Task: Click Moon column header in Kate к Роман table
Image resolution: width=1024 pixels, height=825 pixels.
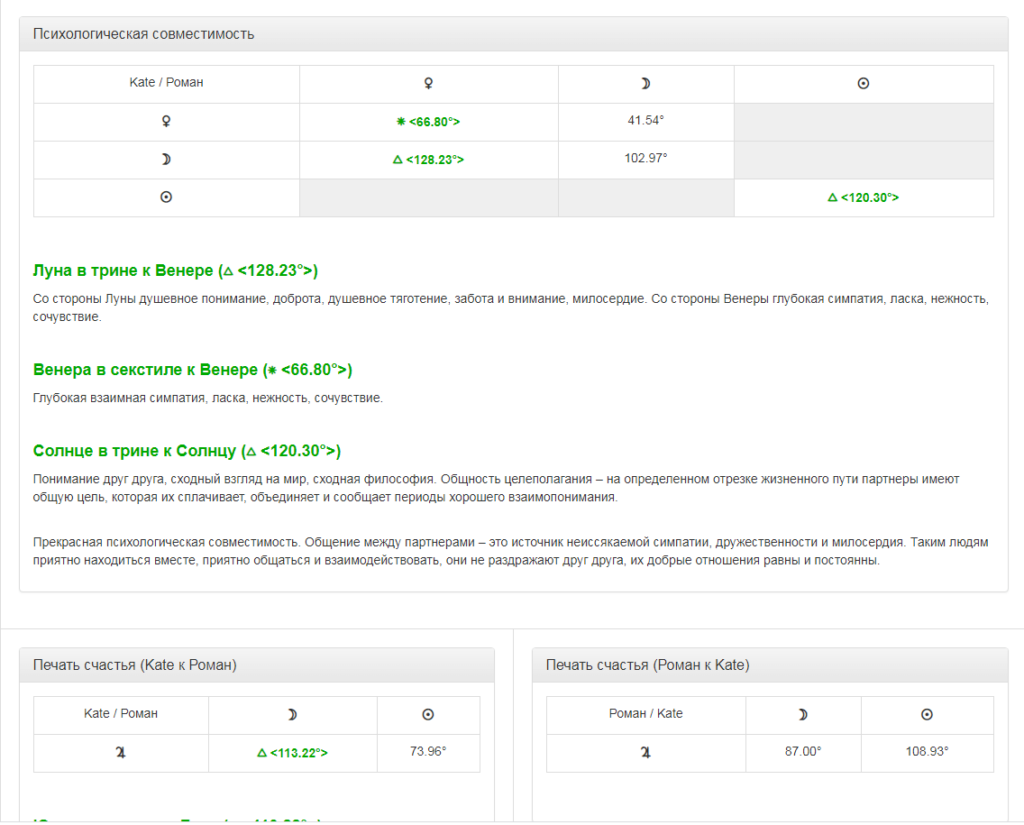Action: pos(292,715)
